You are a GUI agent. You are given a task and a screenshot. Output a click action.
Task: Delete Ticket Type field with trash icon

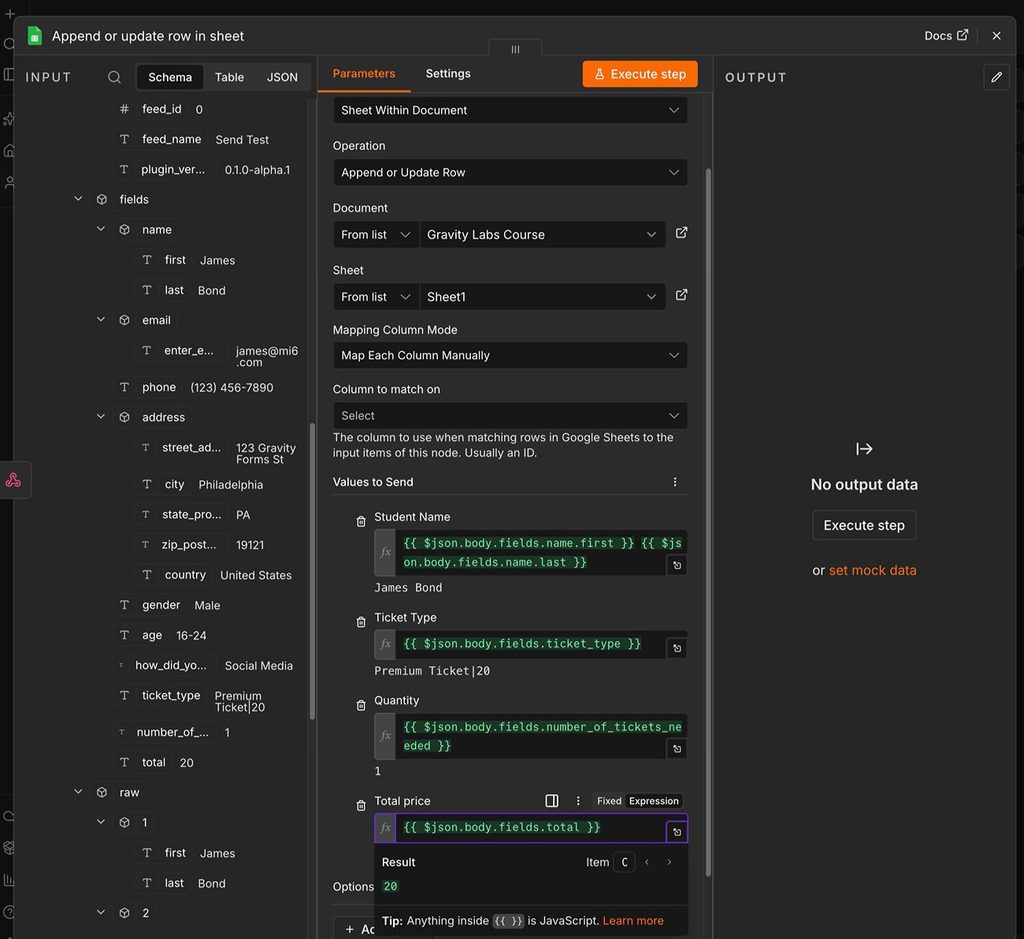360,622
